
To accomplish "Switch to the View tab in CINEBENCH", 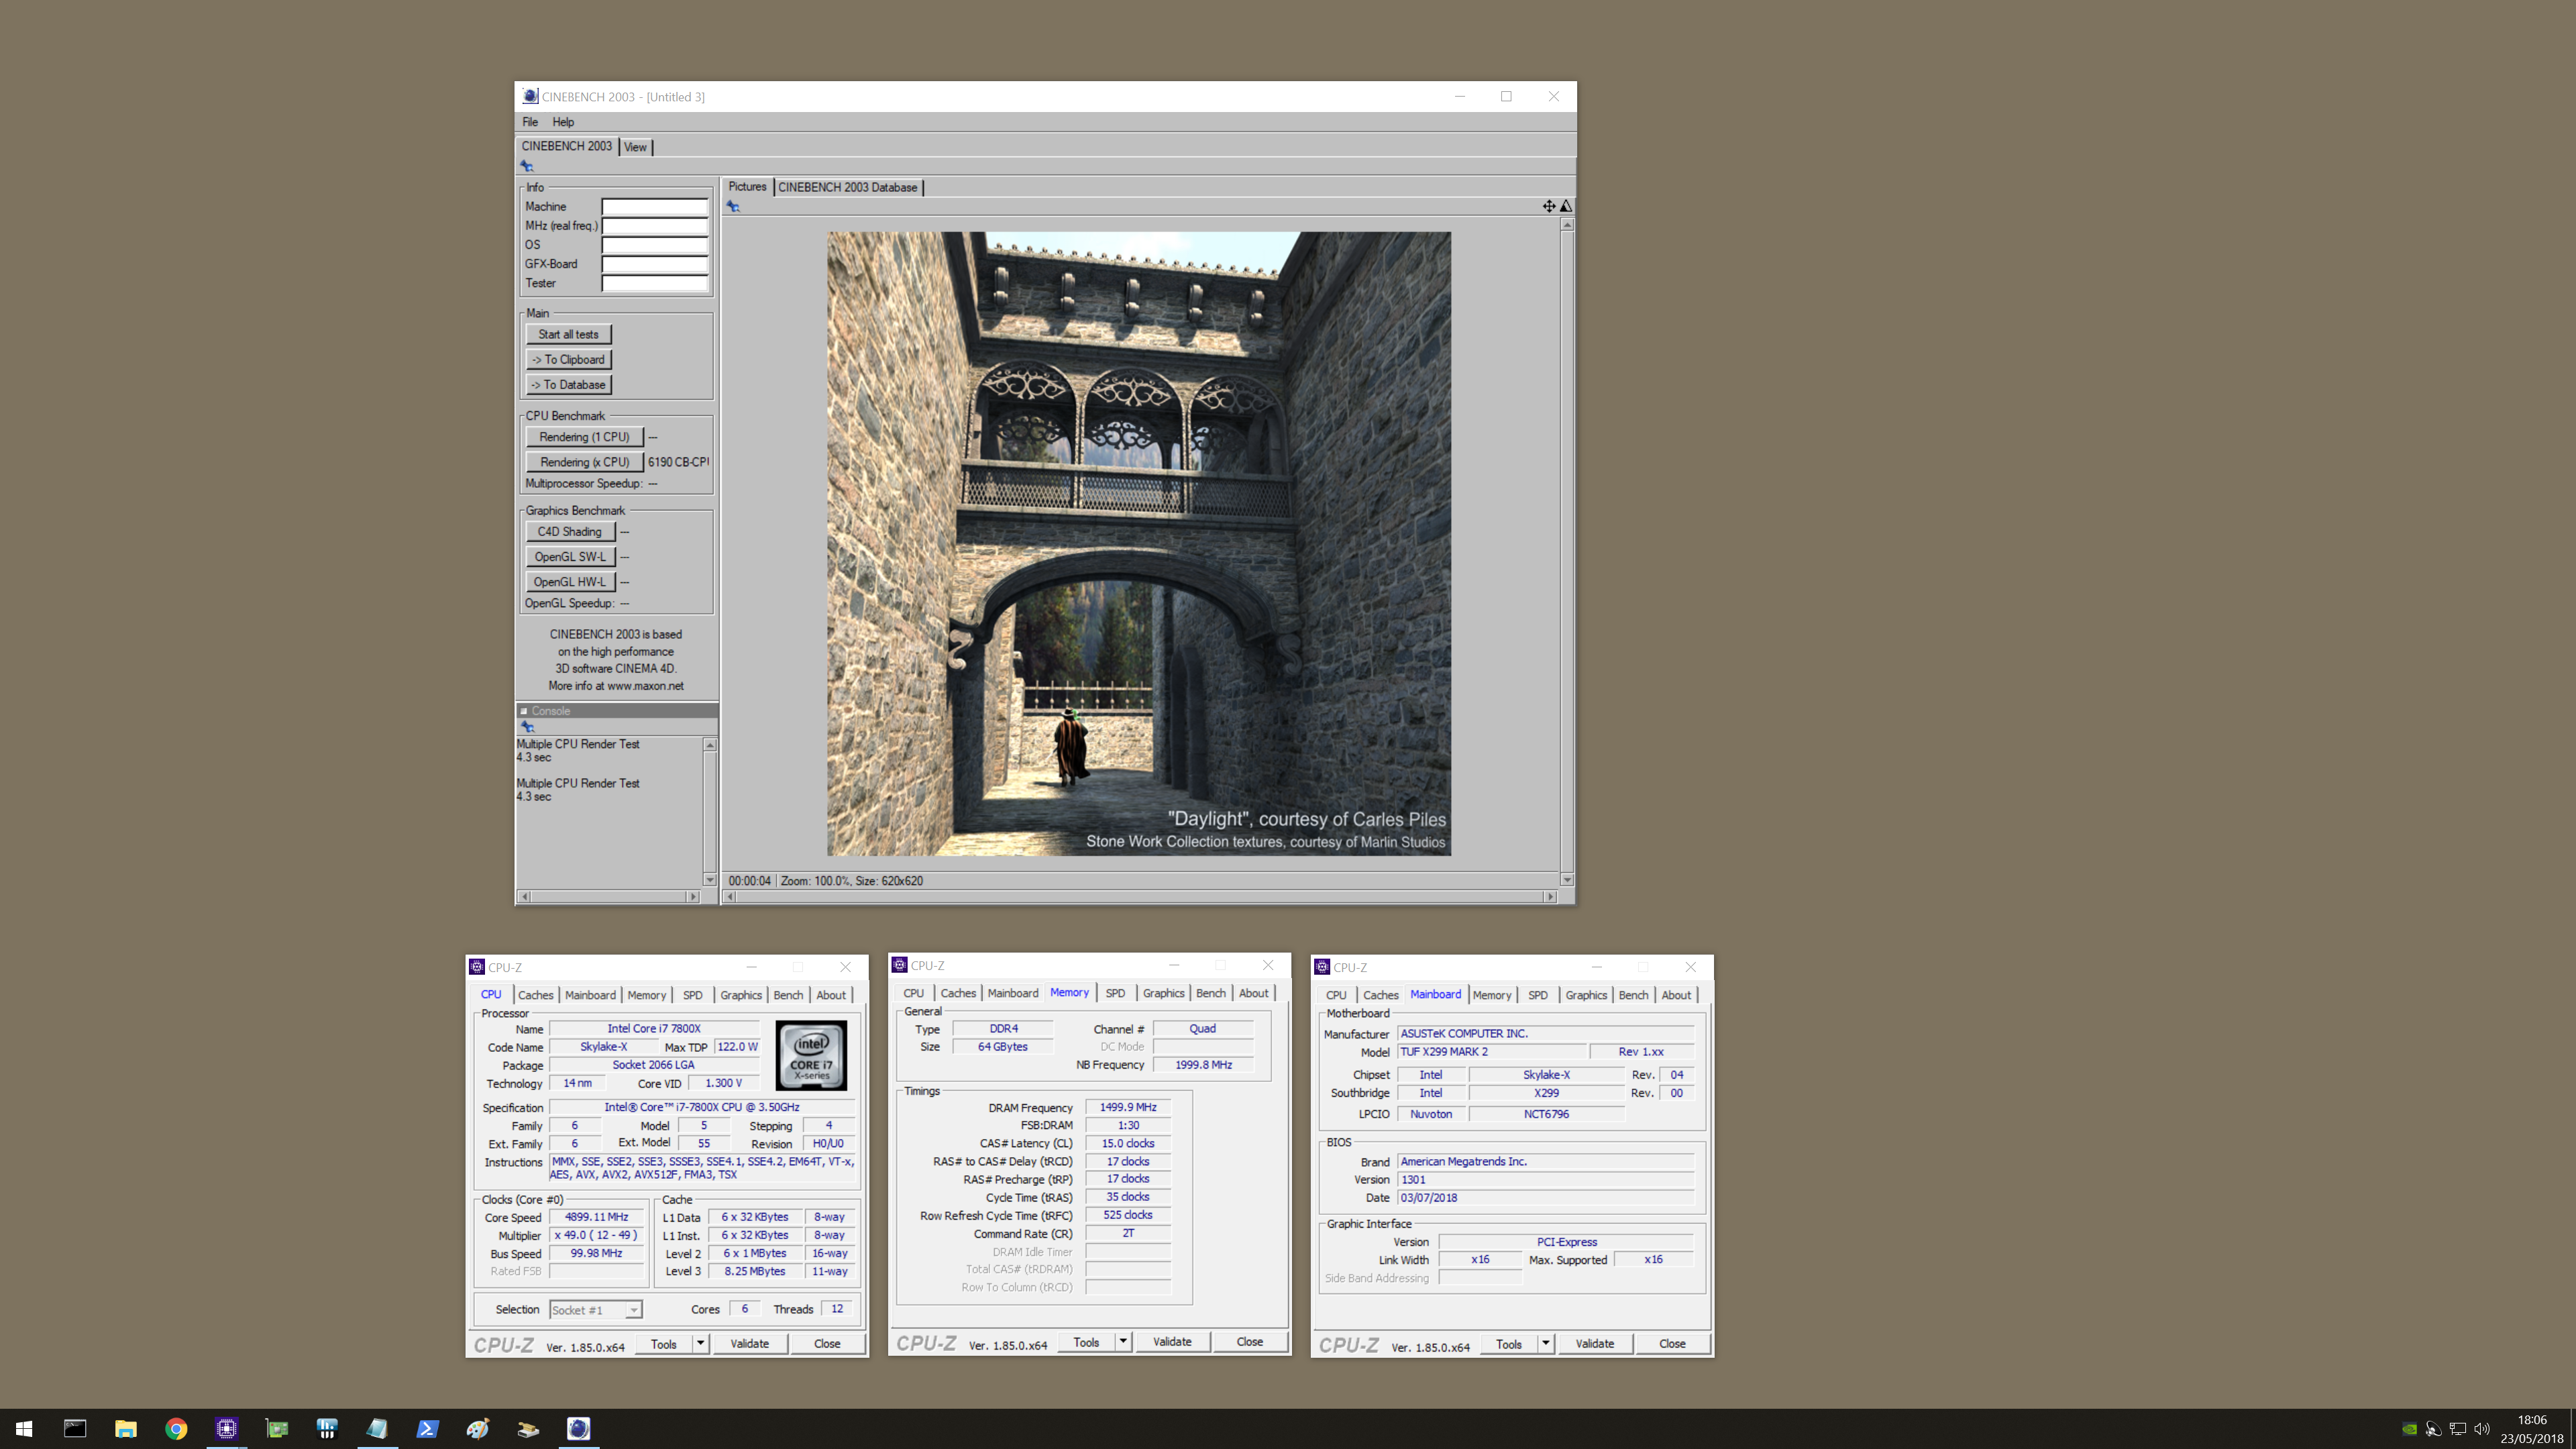I will (635, 147).
